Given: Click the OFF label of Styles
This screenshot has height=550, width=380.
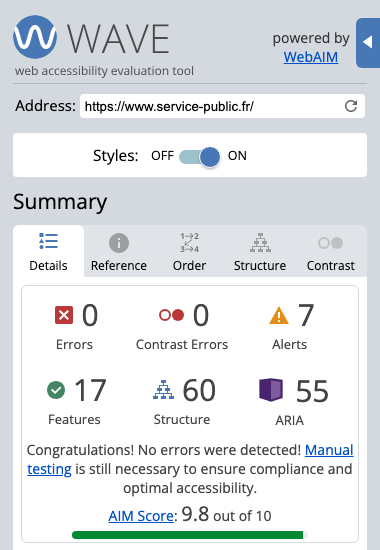Looking at the screenshot, I should point(162,156).
